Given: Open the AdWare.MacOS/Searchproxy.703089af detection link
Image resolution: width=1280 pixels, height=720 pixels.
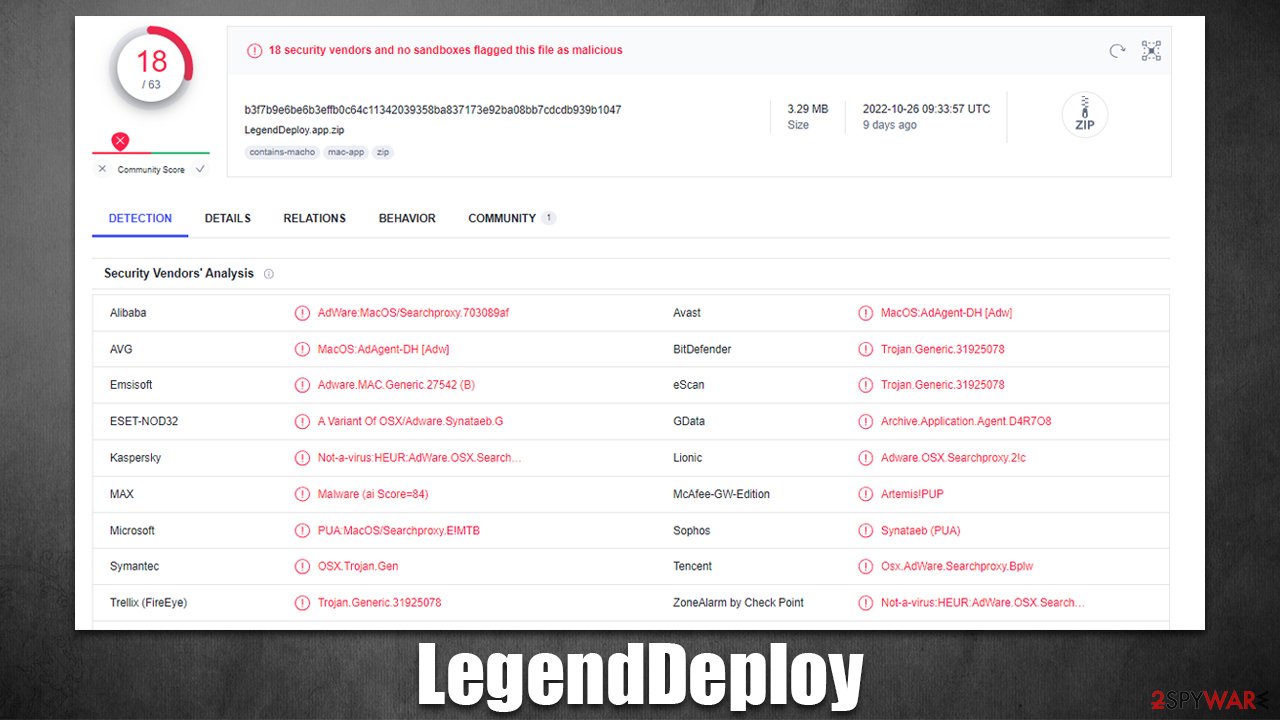Looking at the screenshot, I should (414, 312).
